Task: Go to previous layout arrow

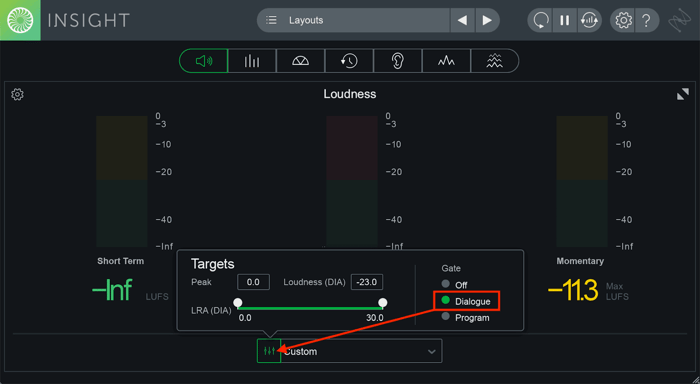Action: [x=462, y=20]
